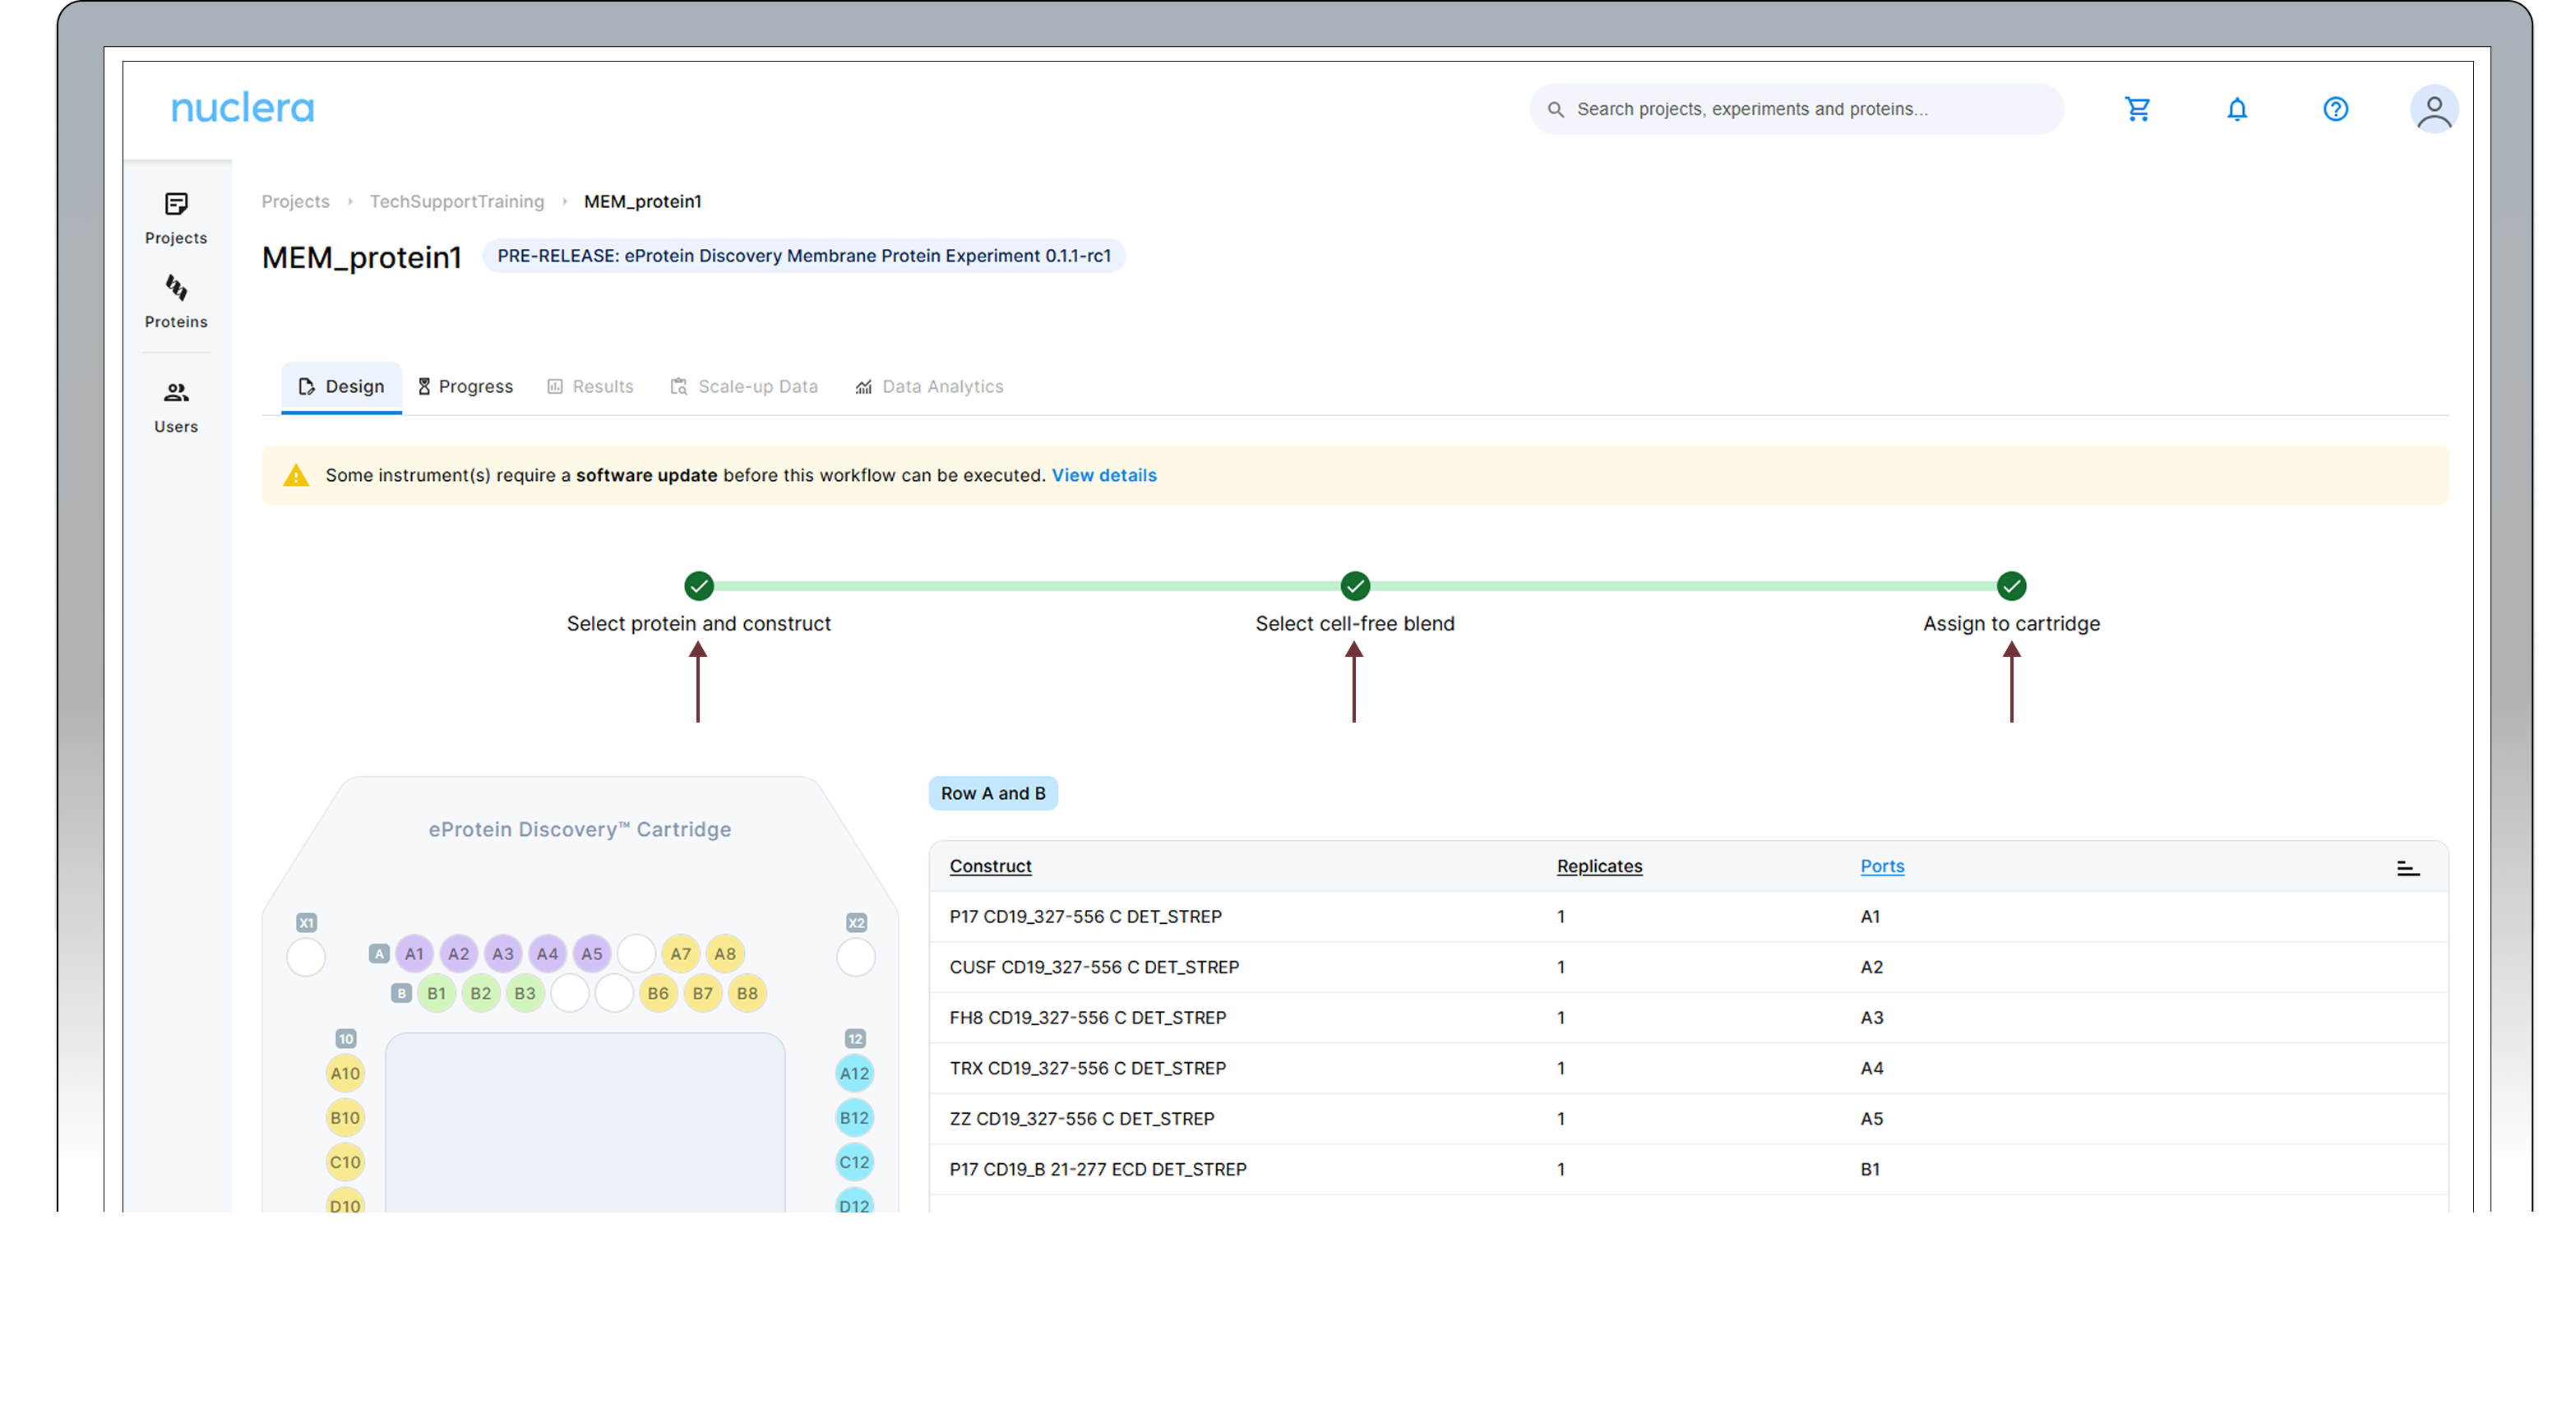Select cartridge port A12
This screenshot has height=1404, width=2576.
(854, 1074)
